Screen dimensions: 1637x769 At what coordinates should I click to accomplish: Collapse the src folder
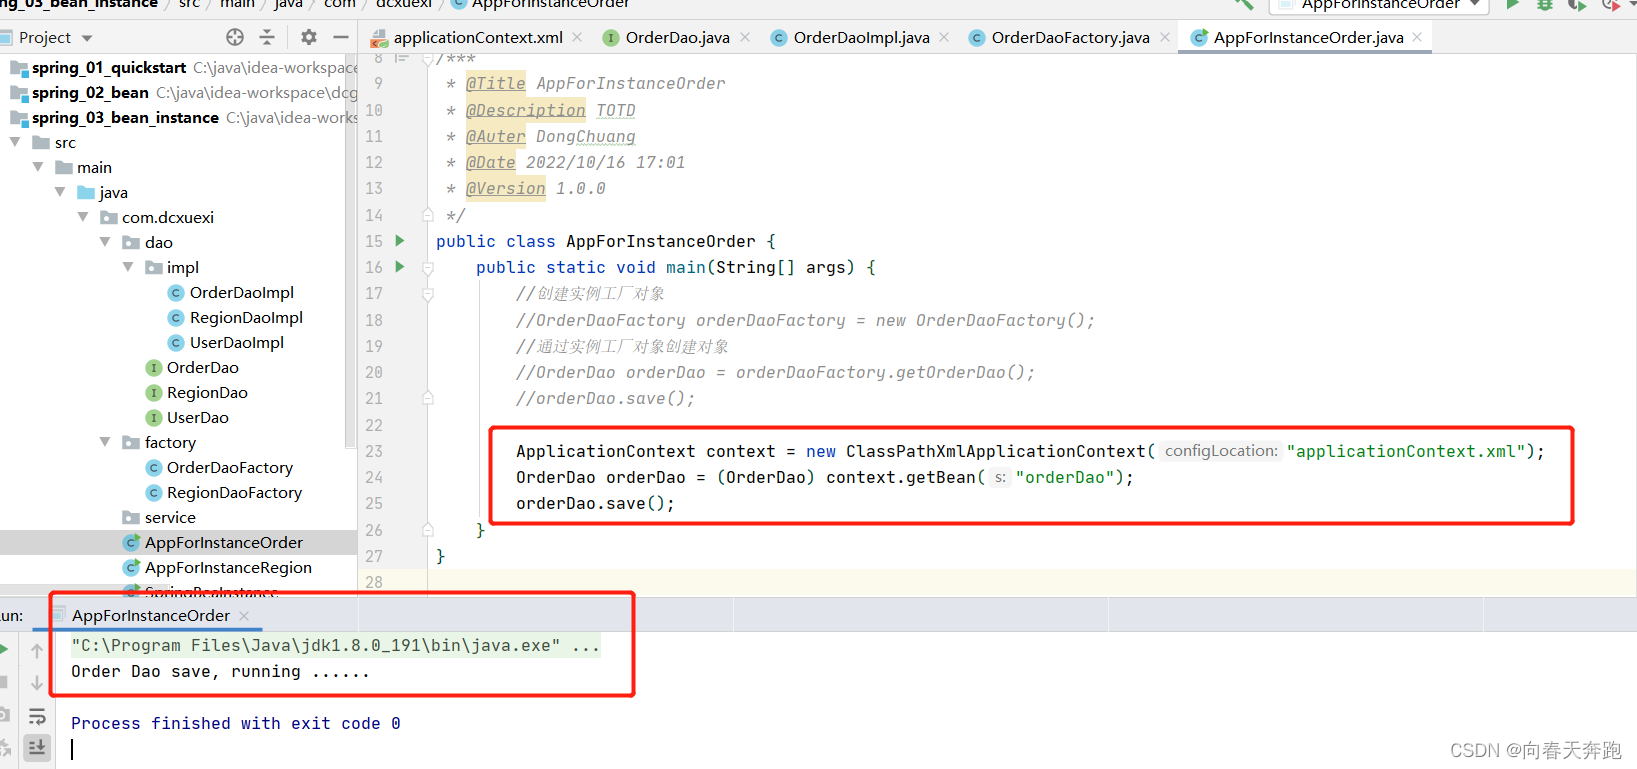point(16,143)
